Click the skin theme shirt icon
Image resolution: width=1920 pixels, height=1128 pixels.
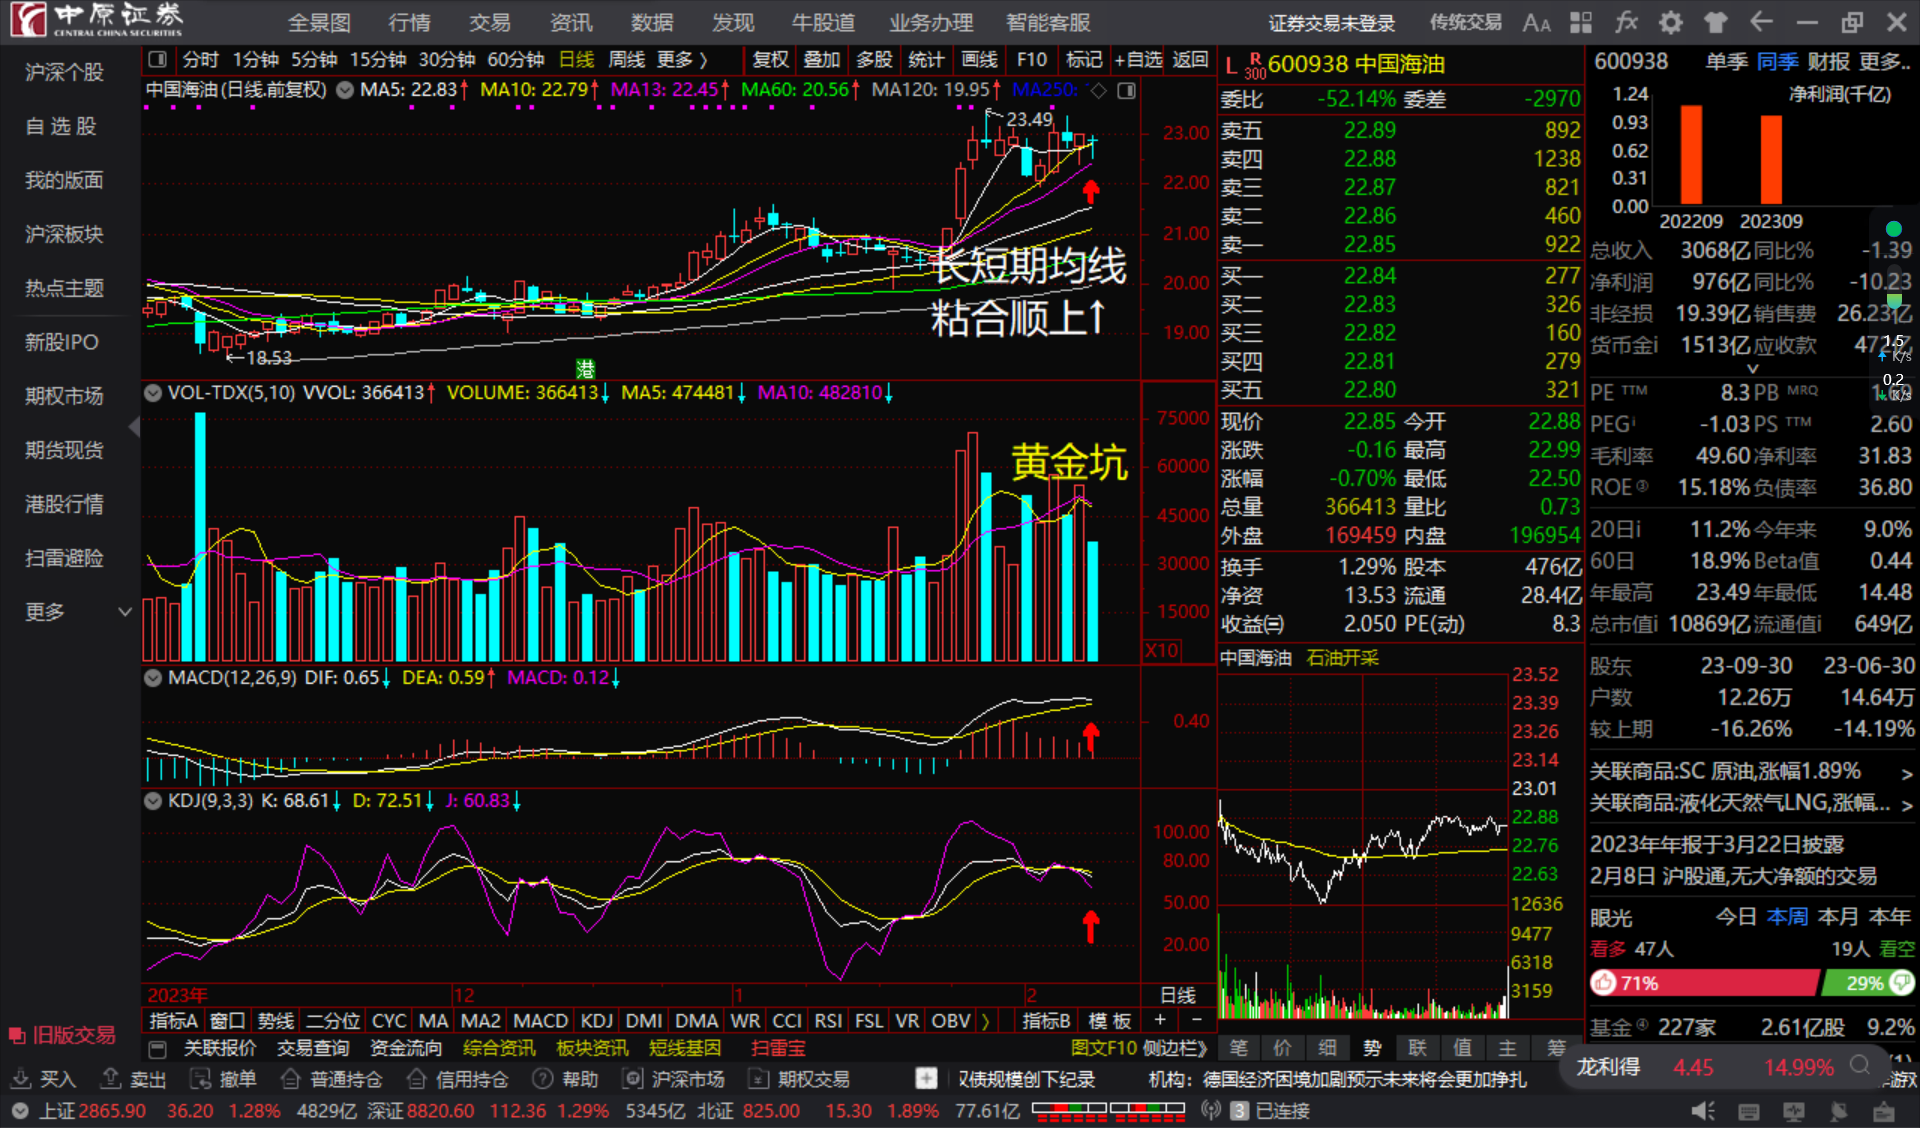point(1716,22)
